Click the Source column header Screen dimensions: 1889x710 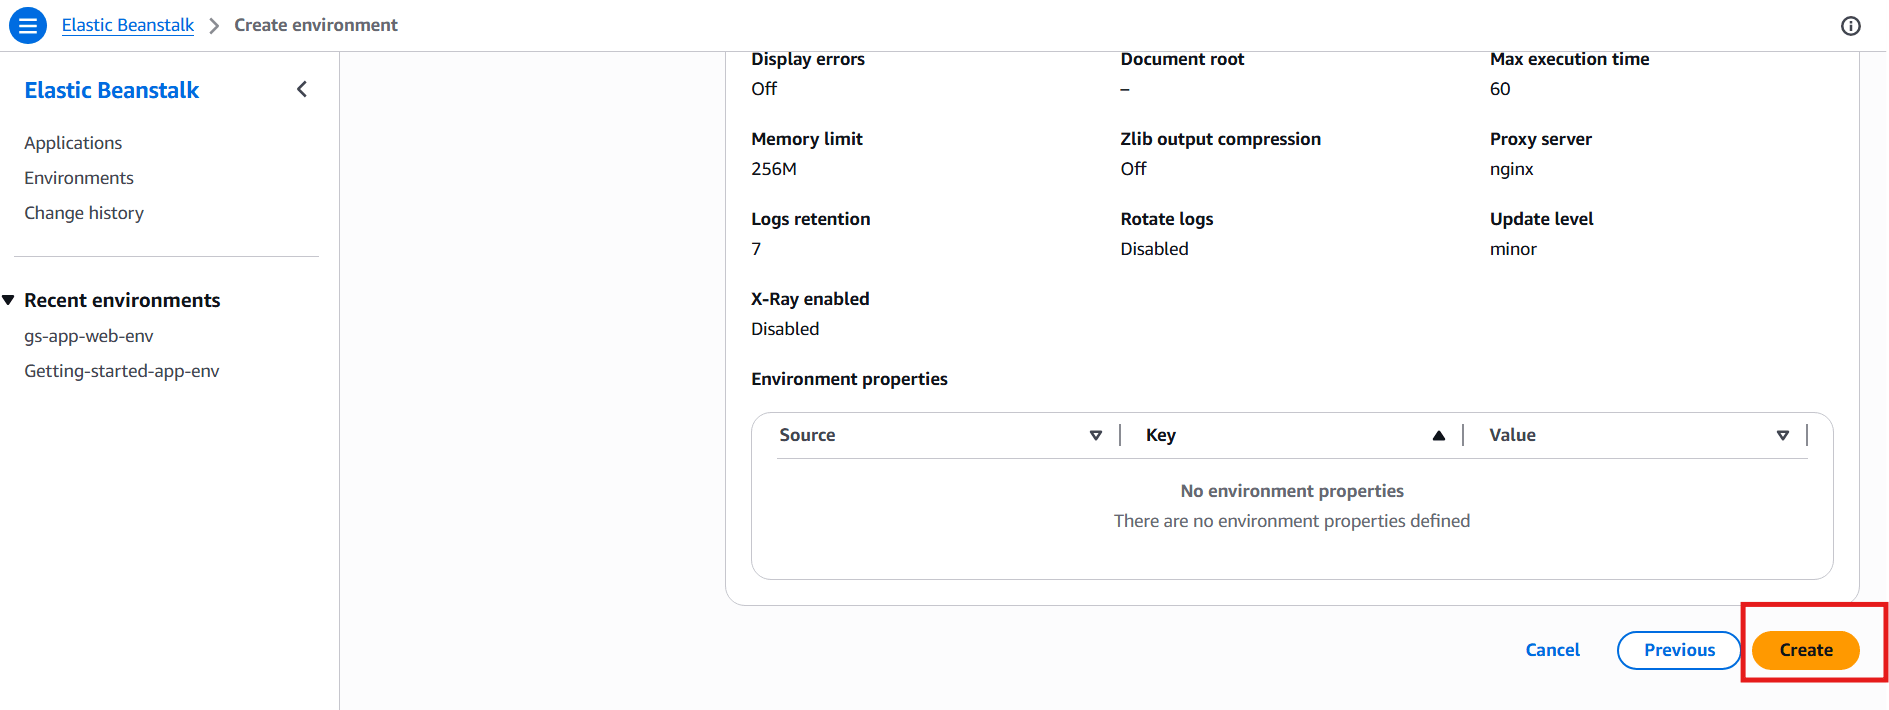pyautogui.click(x=807, y=435)
